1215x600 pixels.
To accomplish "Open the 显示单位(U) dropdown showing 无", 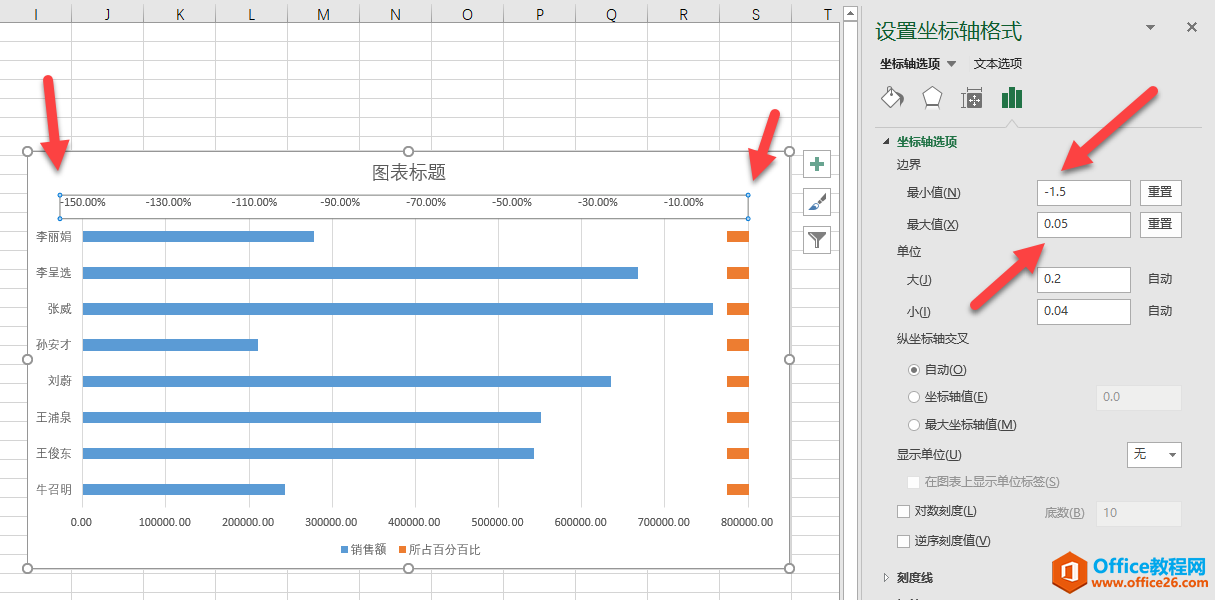I will coord(1154,455).
